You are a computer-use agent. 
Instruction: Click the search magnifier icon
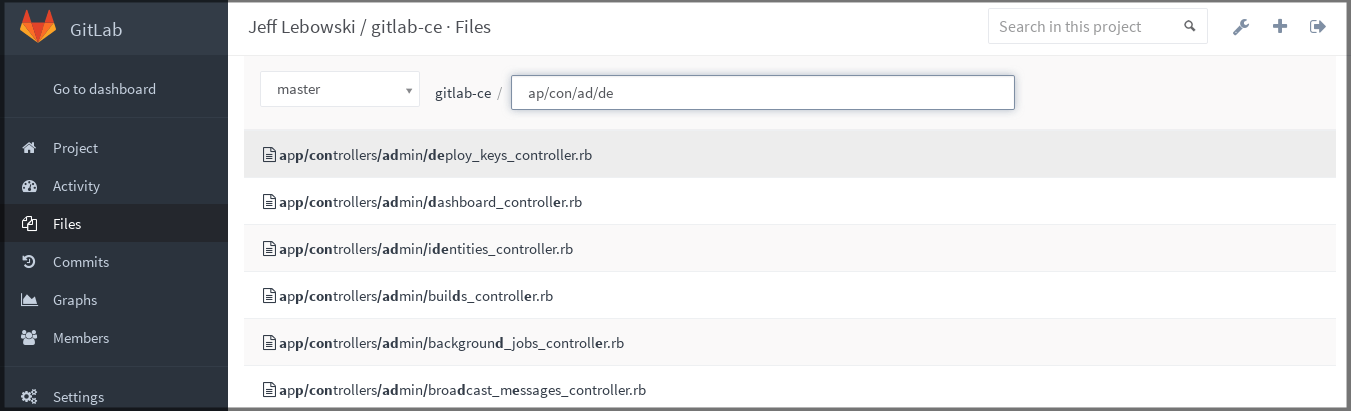[x=1189, y=27]
